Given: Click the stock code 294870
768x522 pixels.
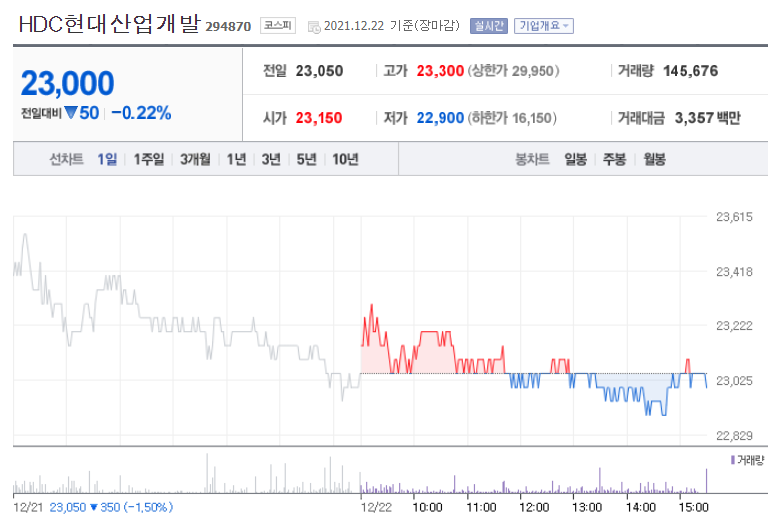Looking at the screenshot, I should click(228, 26).
